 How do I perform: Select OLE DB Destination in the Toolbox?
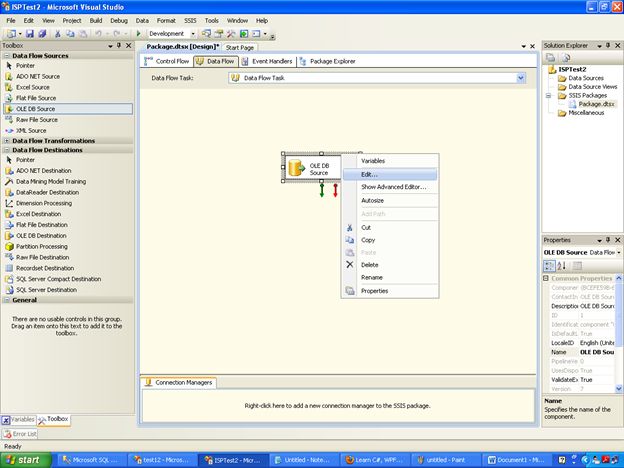click(x=41, y=236)
